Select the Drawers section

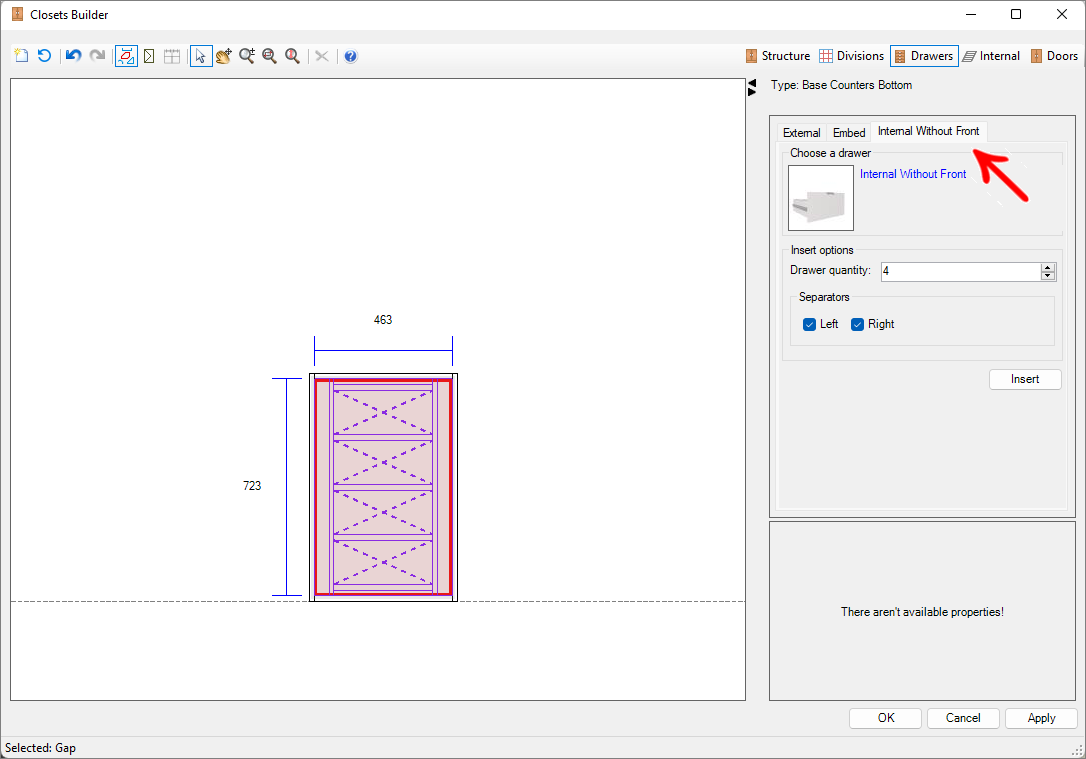925,56
